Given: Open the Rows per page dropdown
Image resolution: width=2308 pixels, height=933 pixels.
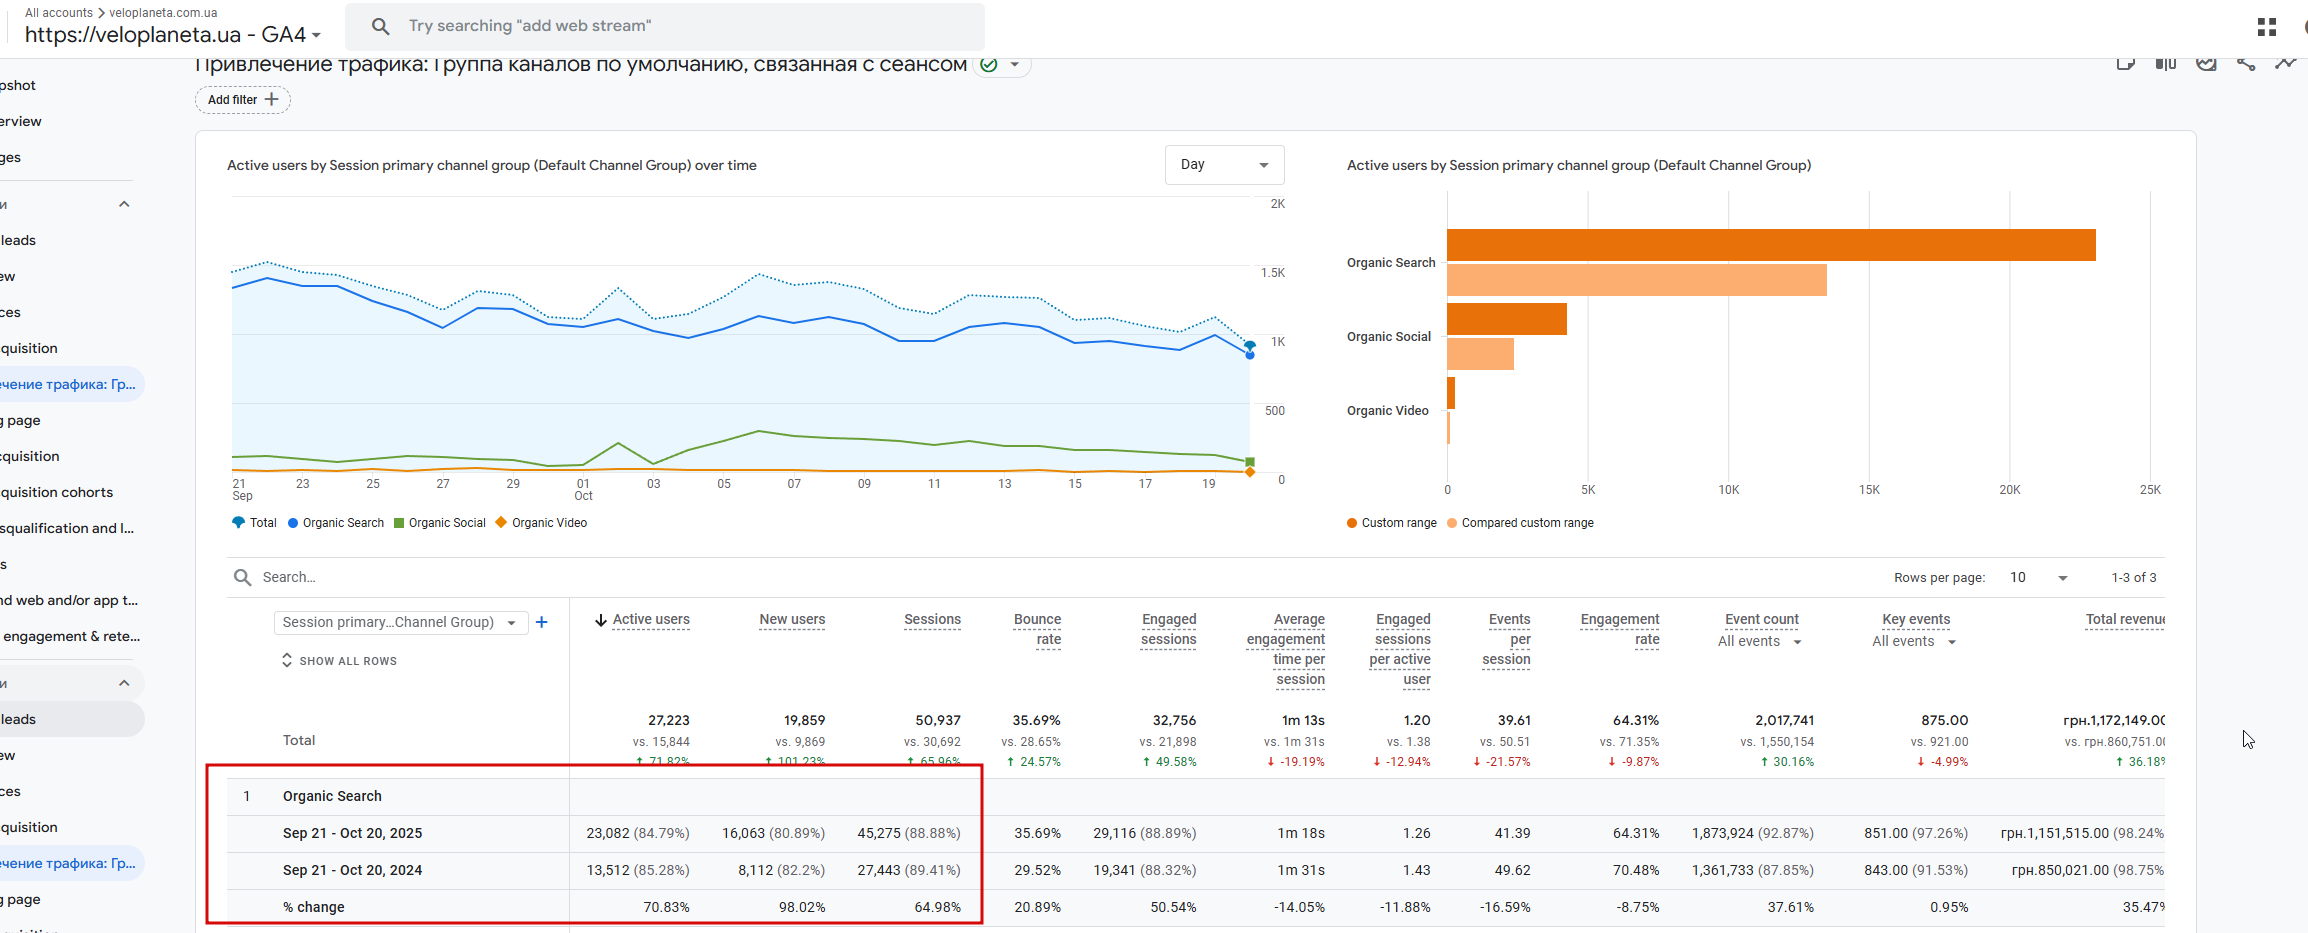Looking at the screenshot, I should click(x=2038, y=578).
